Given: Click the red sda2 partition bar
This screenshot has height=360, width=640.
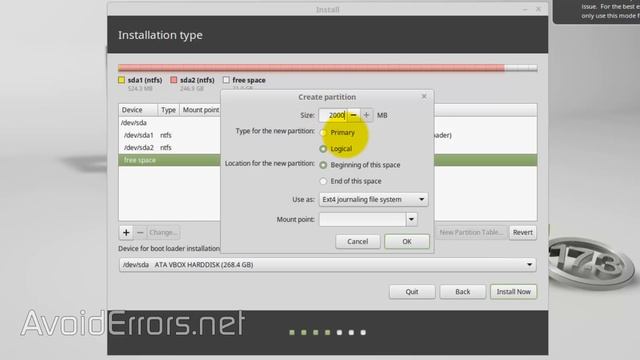Looking at the screenshot, I should pyautogui.click(x=312, y=68).
